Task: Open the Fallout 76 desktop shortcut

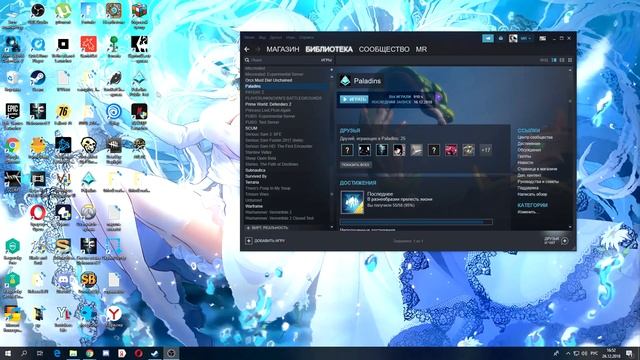Action: point(63,114)
